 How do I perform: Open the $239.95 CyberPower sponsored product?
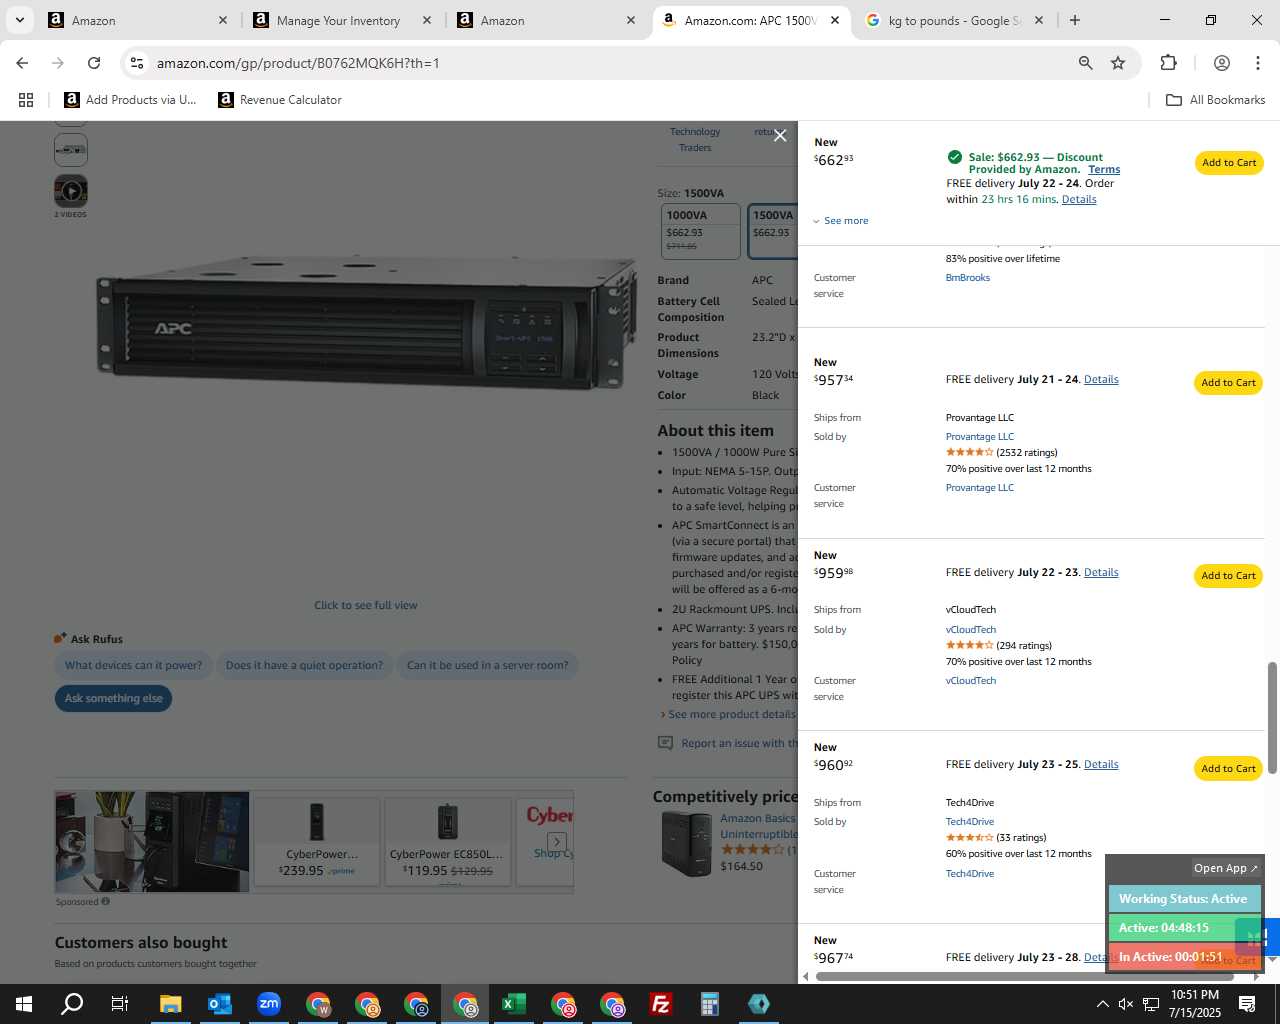(317, 840)
